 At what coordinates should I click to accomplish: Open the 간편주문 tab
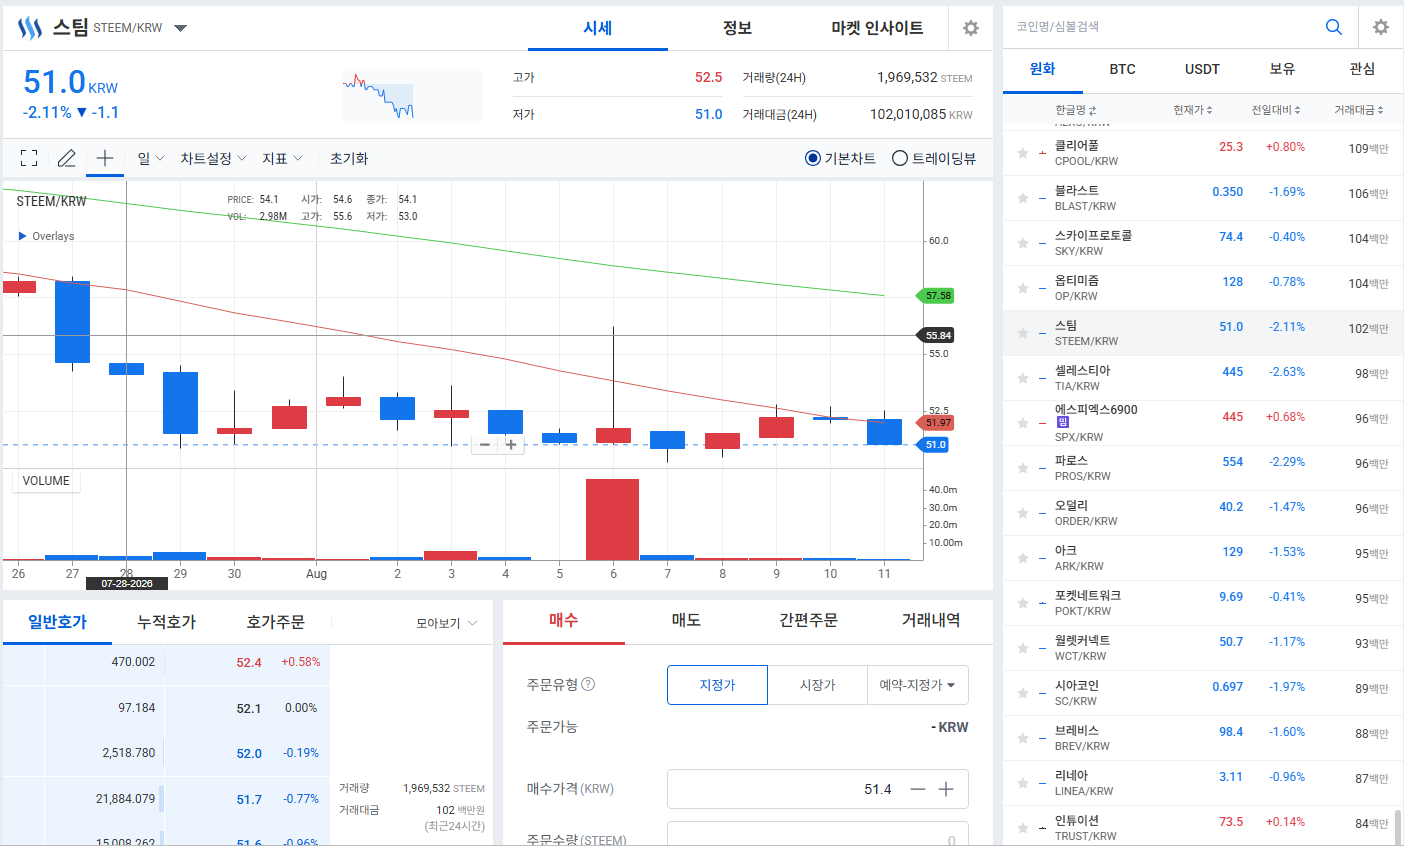[x=809, y=621]
